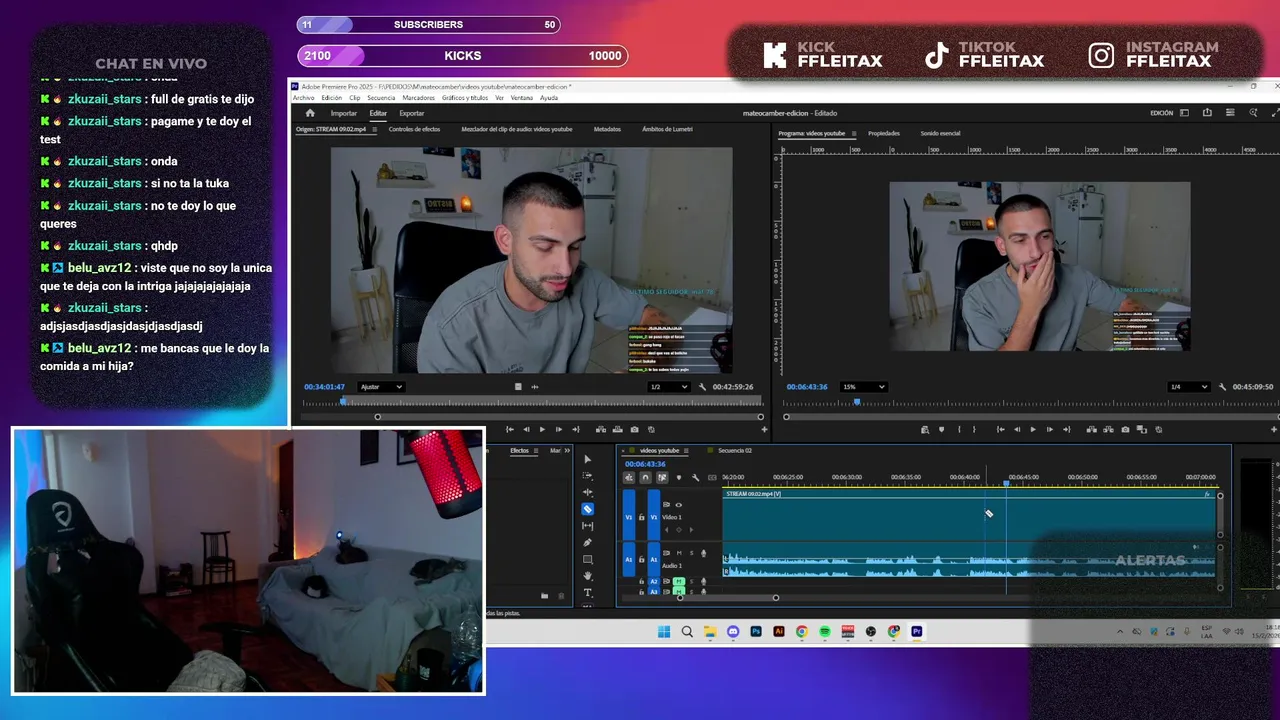Open the Ajustar zoom dropdown in Source monitor

point(381,387)
